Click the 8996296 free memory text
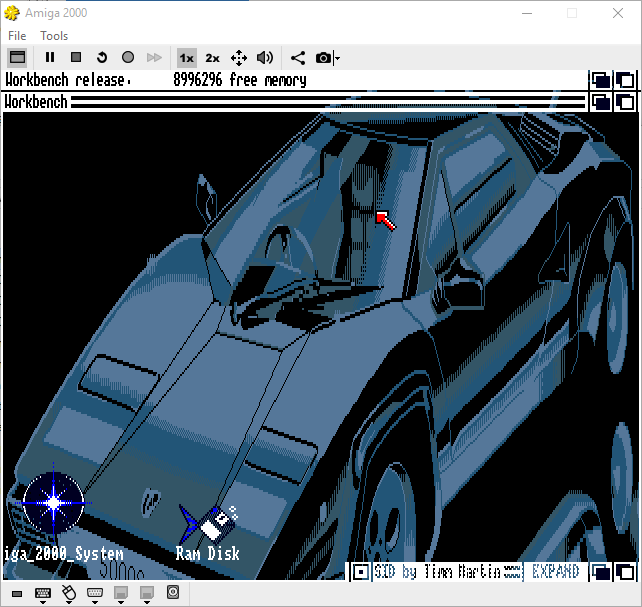This screenshot has width=642, height=607. 240,80
